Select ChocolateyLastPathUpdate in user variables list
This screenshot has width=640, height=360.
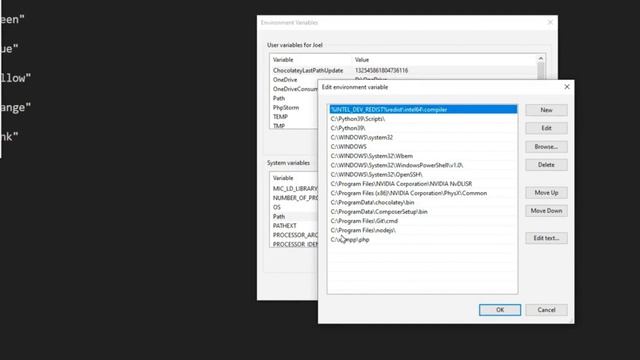pyautogui.click(x=403, y=71)
